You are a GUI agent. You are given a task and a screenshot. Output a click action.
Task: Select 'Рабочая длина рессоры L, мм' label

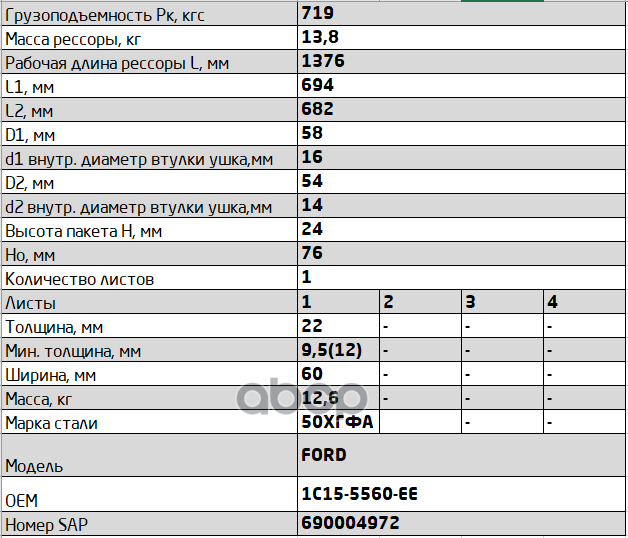[149, 62]
